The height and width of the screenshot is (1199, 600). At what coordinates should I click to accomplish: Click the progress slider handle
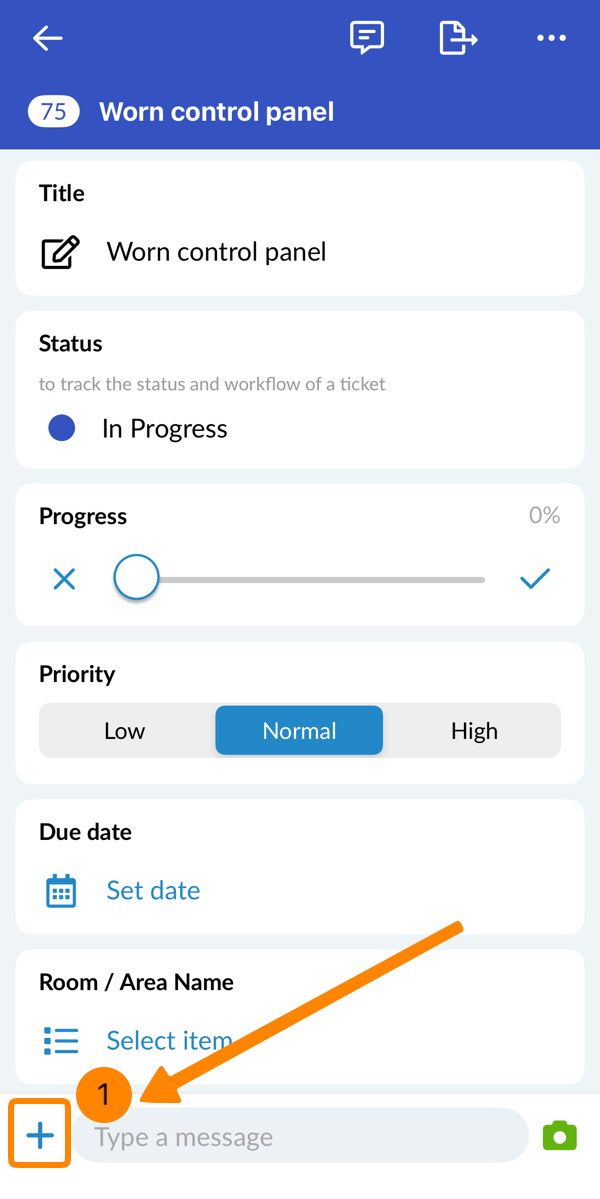click(x=136, y=578)
